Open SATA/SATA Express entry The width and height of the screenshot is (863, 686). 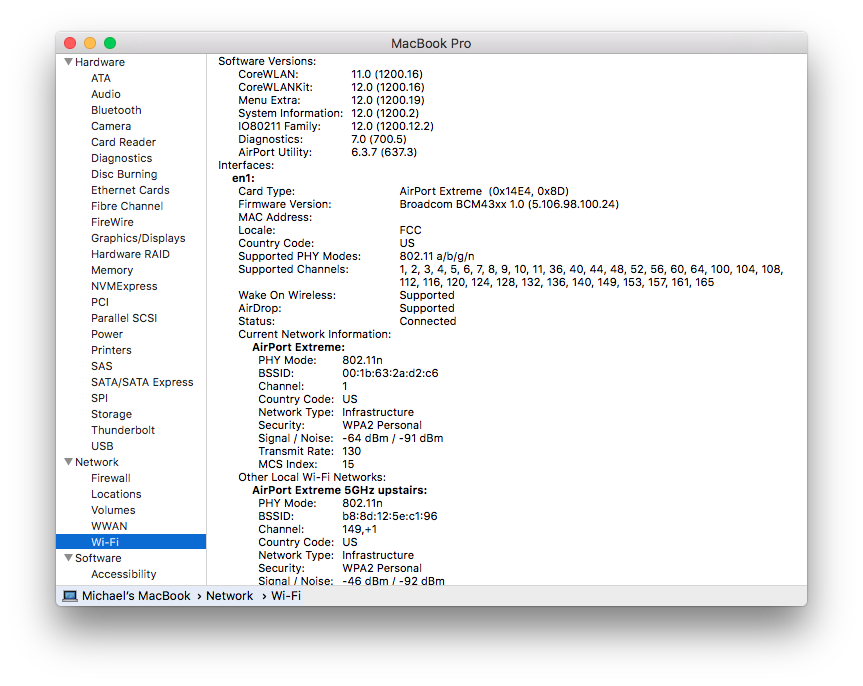coord(142,382)
